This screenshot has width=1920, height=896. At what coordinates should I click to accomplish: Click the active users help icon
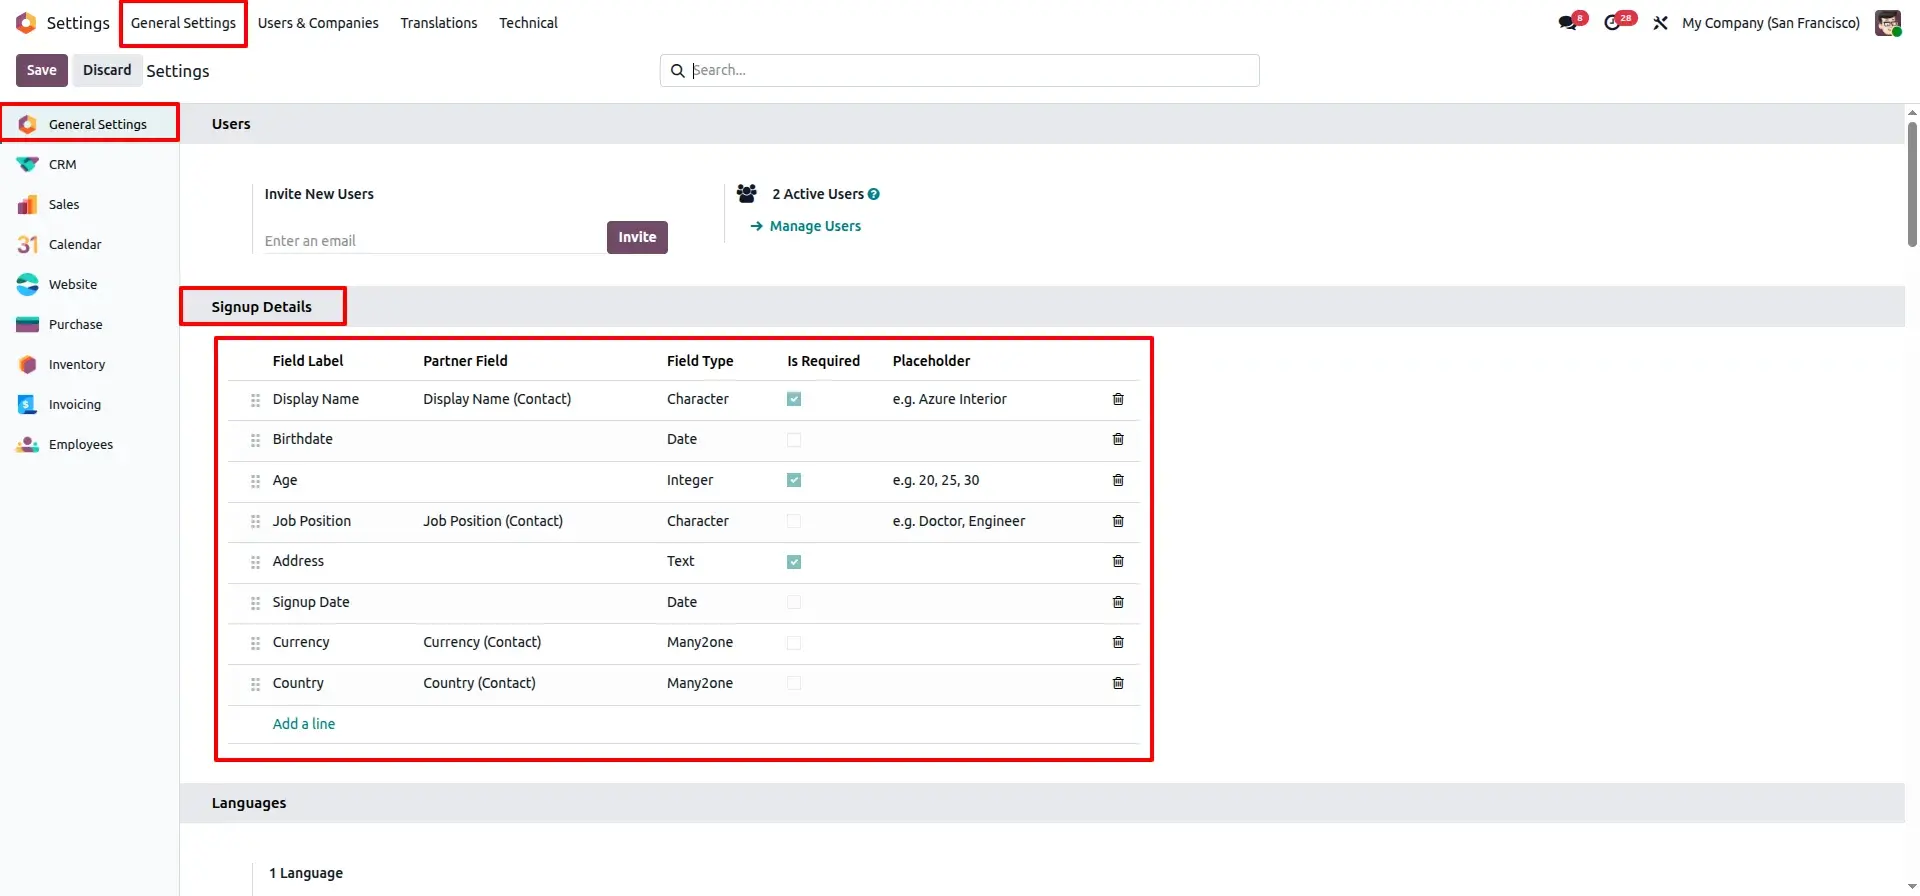[x=874, y=194]
